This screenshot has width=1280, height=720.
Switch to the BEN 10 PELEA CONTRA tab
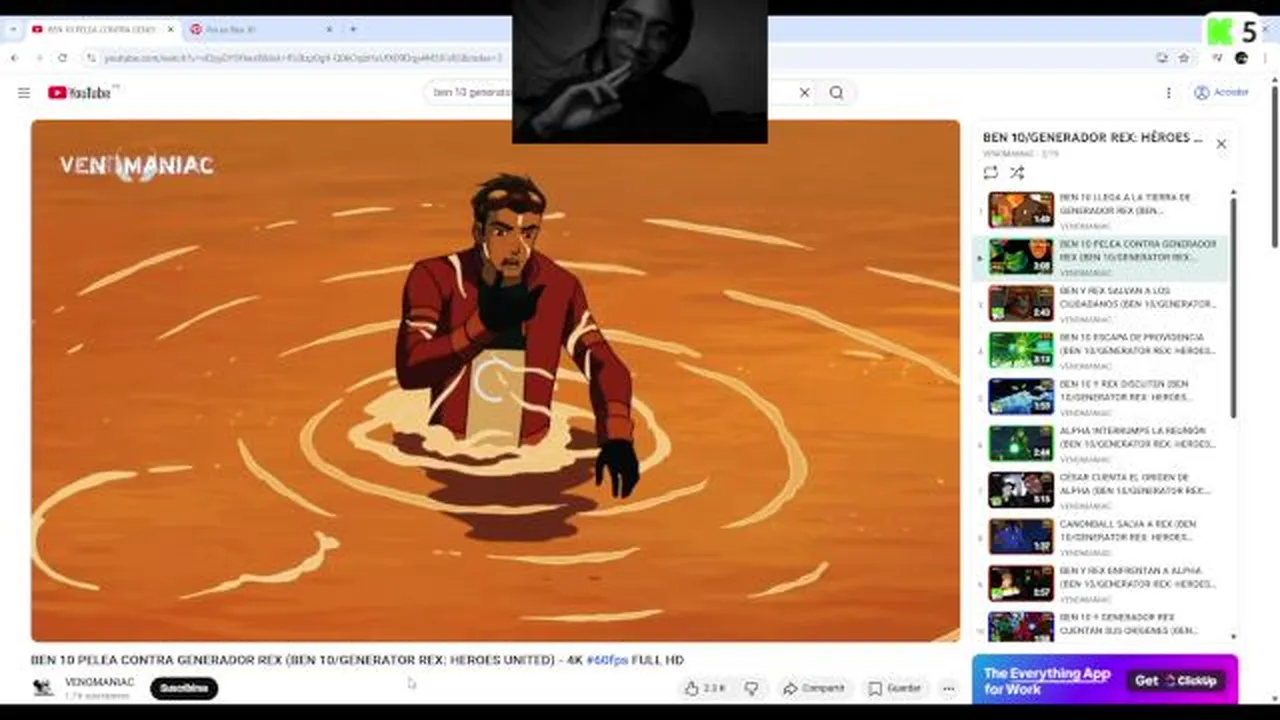tap(103, 29)
